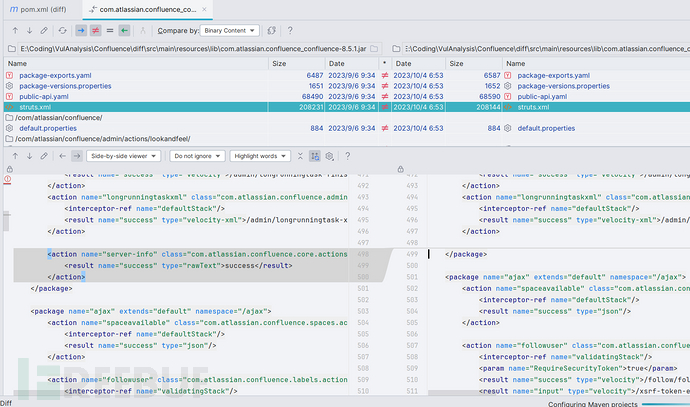Toggle show different files (red not-equal)
Image resolution: width=690 pixels, height=407 pixels.
pos(95,30)
